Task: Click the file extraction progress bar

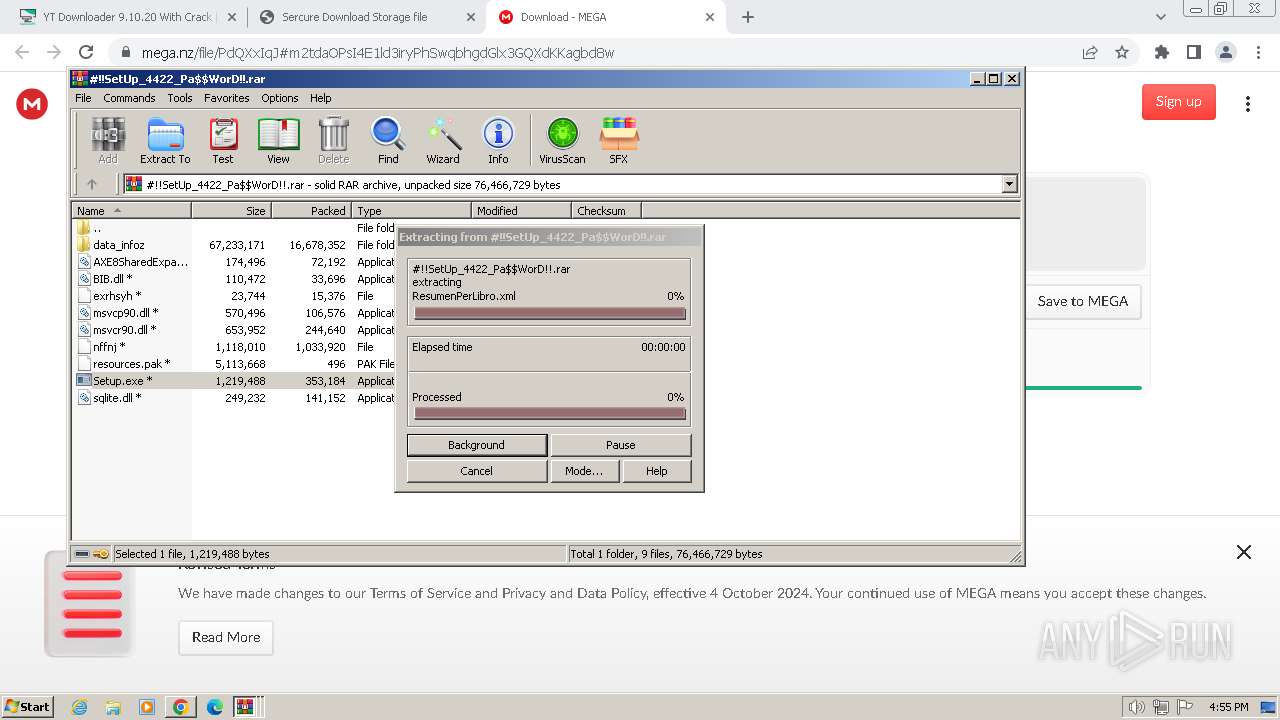Action: [549, 313]
